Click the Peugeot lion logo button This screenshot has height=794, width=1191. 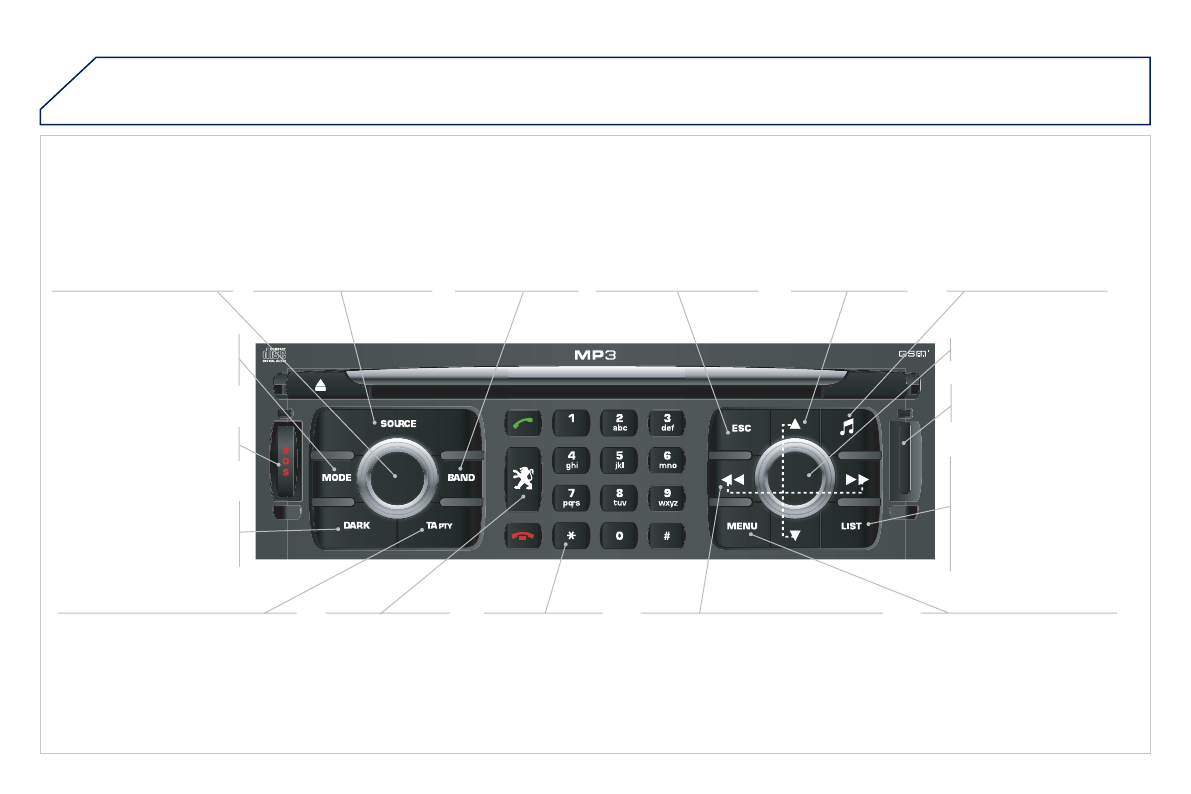[x=523, y=479]
